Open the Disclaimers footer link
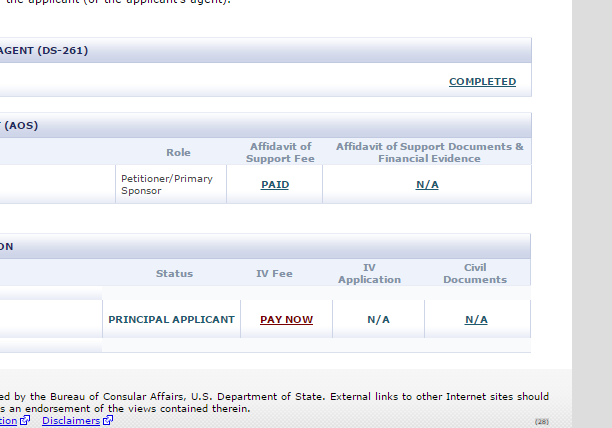 tap(71, 421)
